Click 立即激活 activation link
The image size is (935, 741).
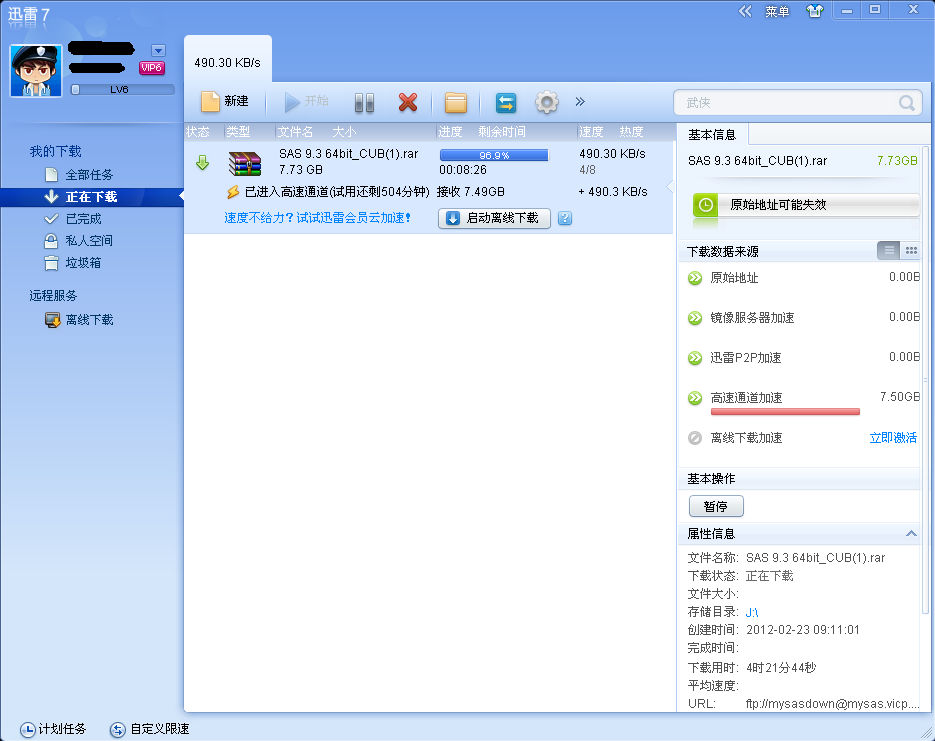coord(893,438)
